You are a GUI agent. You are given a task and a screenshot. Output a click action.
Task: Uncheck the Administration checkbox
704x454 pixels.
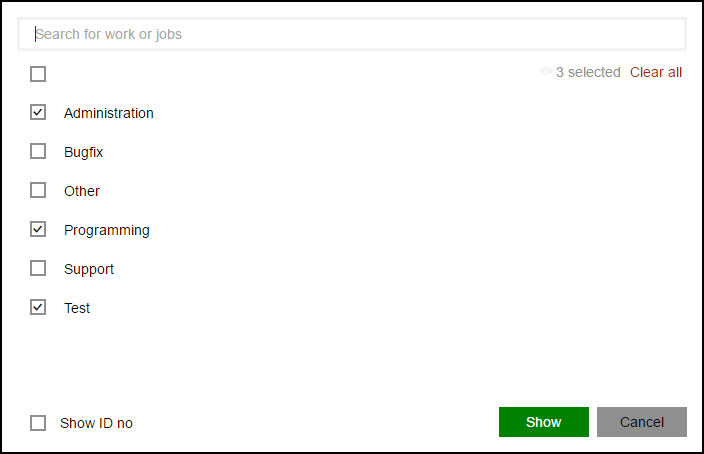tap(38, 112)
